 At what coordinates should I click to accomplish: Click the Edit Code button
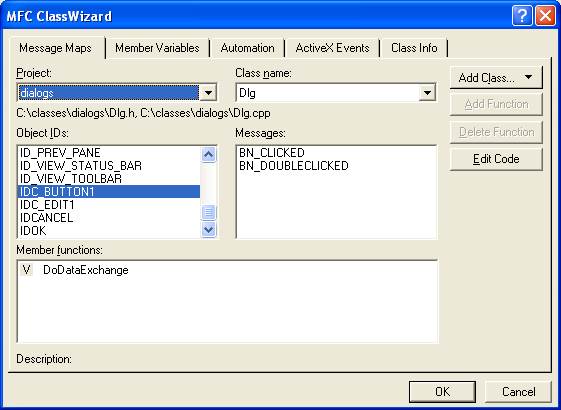point(496,159)
